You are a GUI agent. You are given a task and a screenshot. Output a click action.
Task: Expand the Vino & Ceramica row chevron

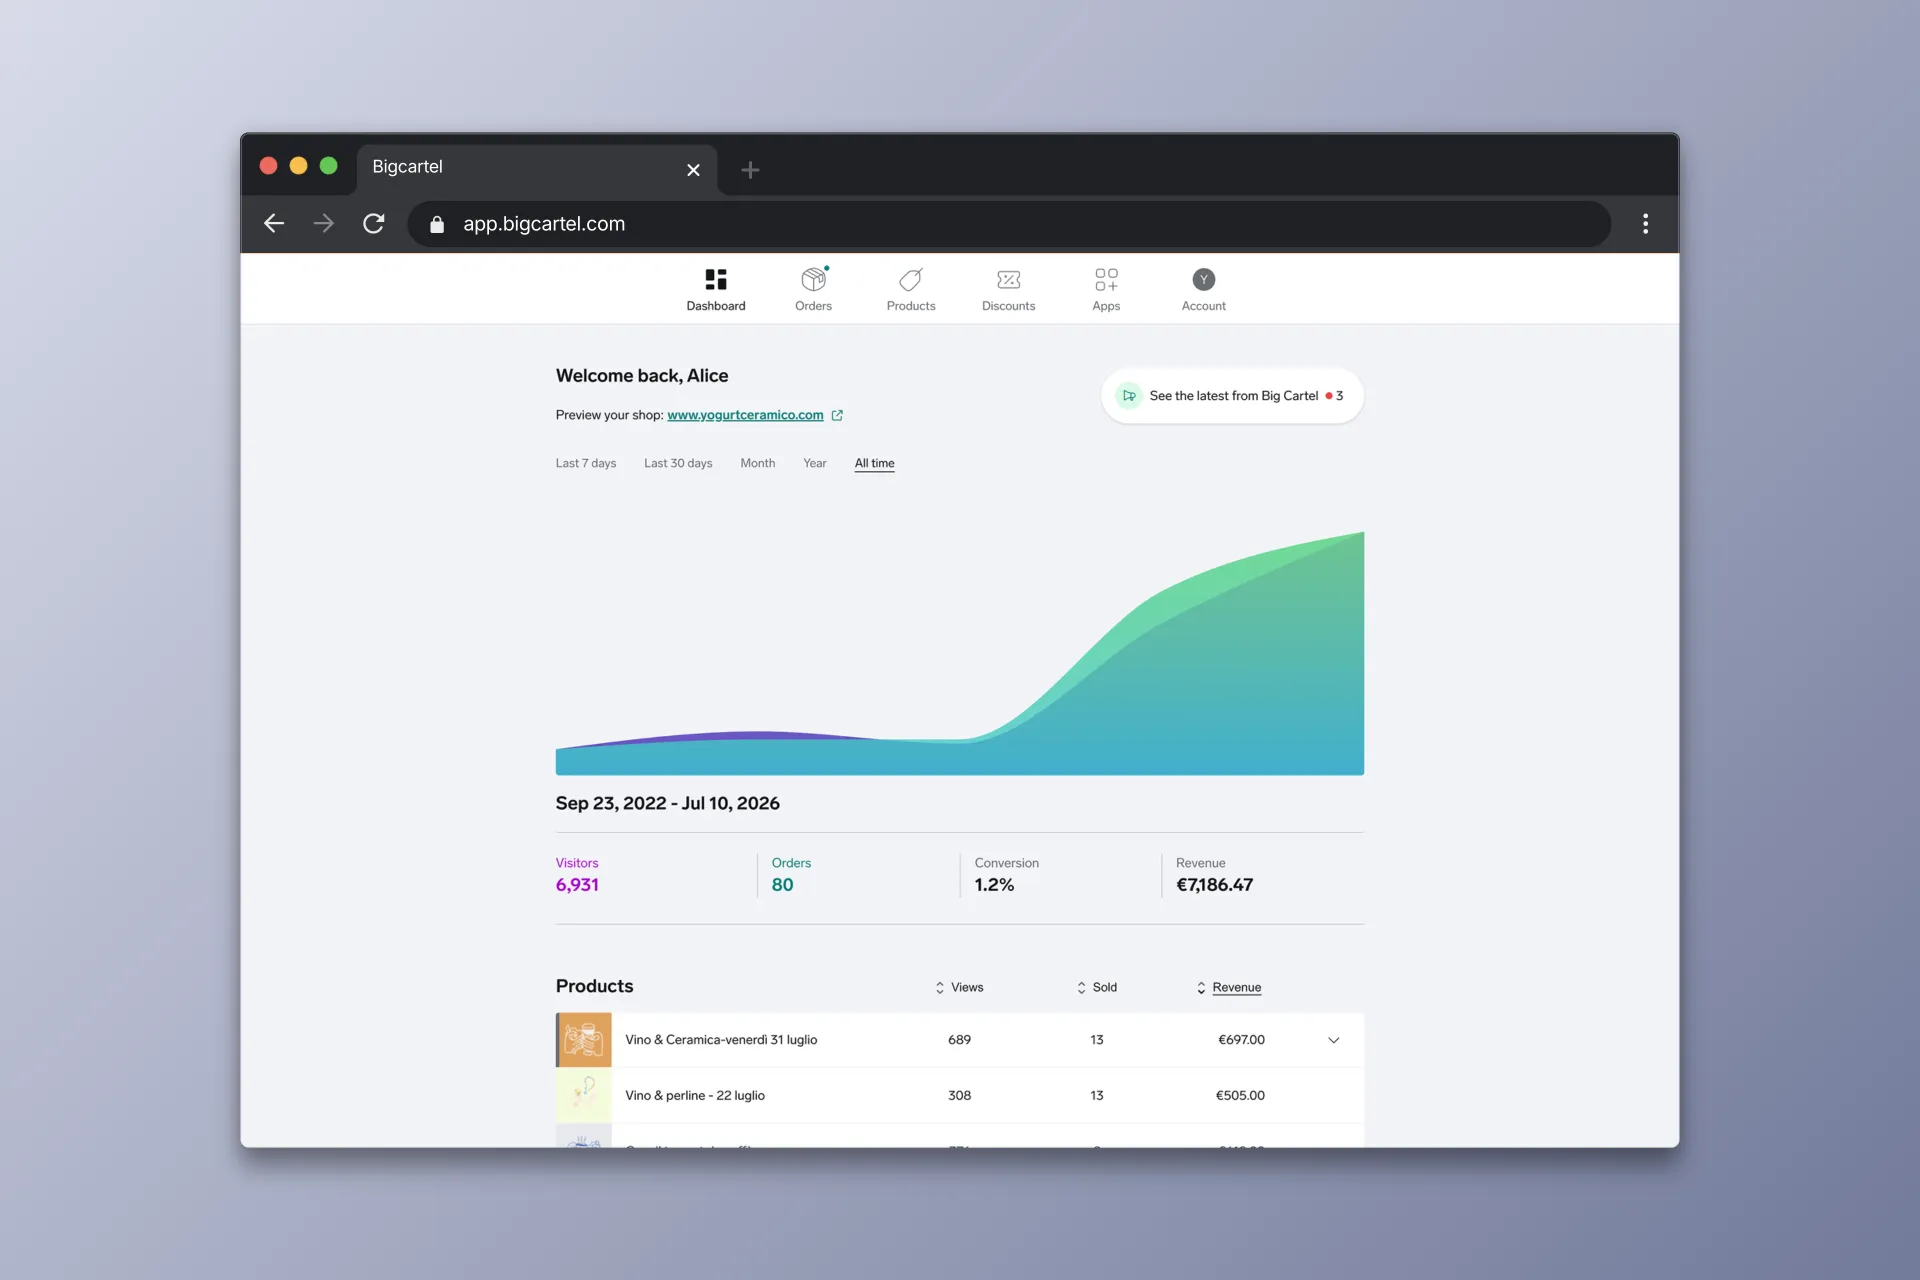1334,1040
